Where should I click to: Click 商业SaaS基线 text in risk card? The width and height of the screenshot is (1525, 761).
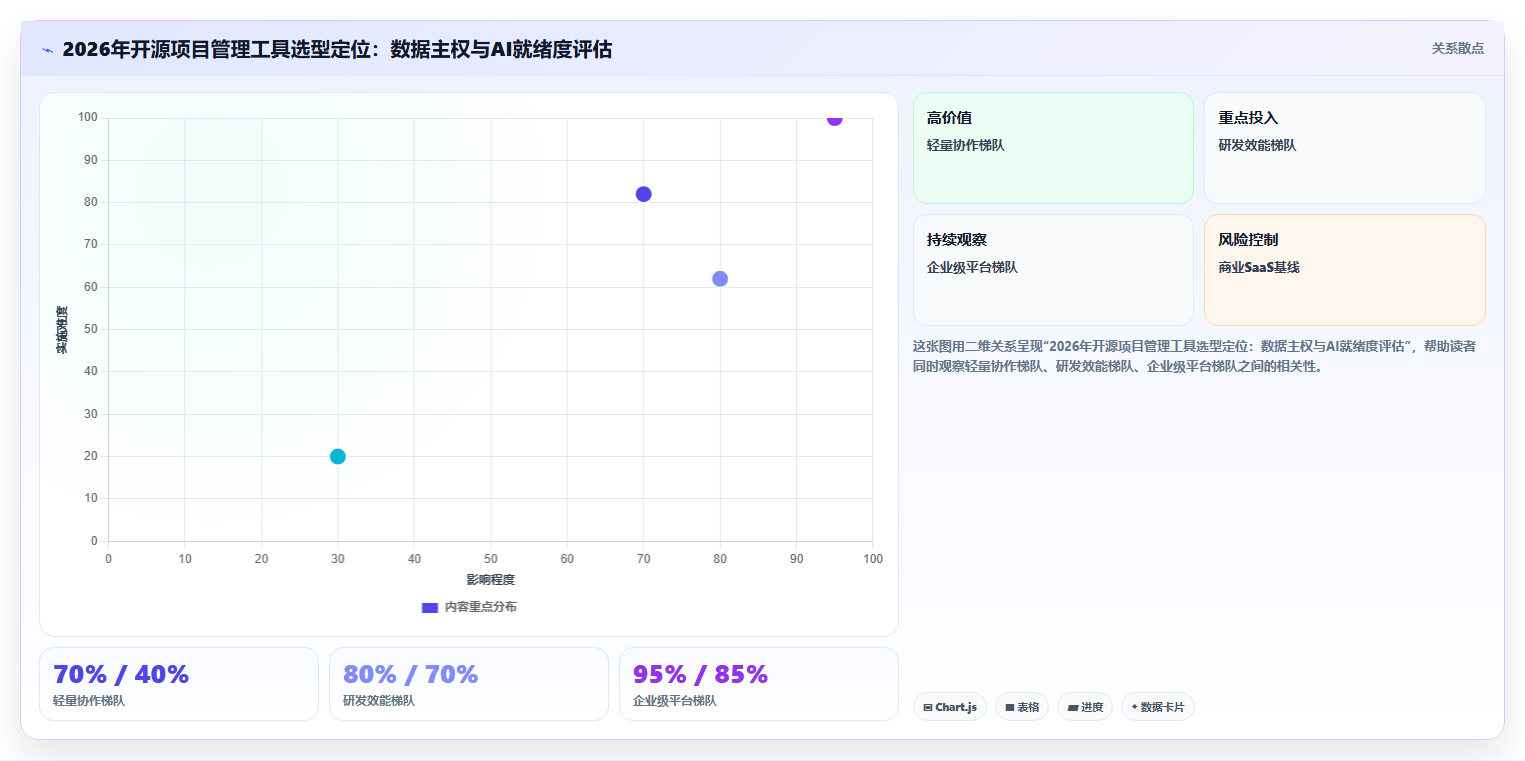(x=1258, y=267)
